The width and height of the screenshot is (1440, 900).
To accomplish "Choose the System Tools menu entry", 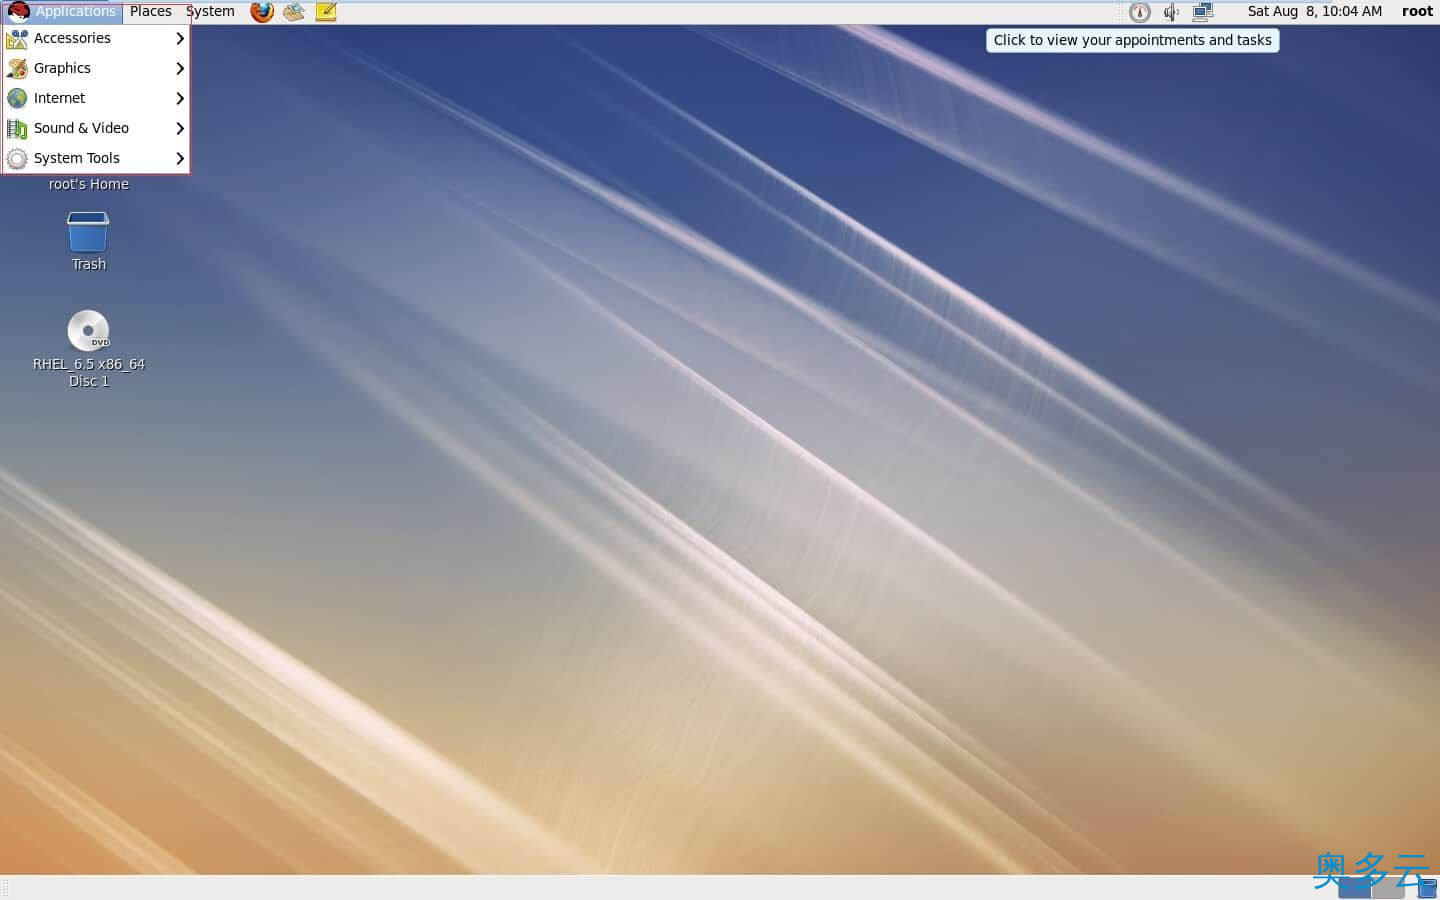I will [x=96, y=159].
